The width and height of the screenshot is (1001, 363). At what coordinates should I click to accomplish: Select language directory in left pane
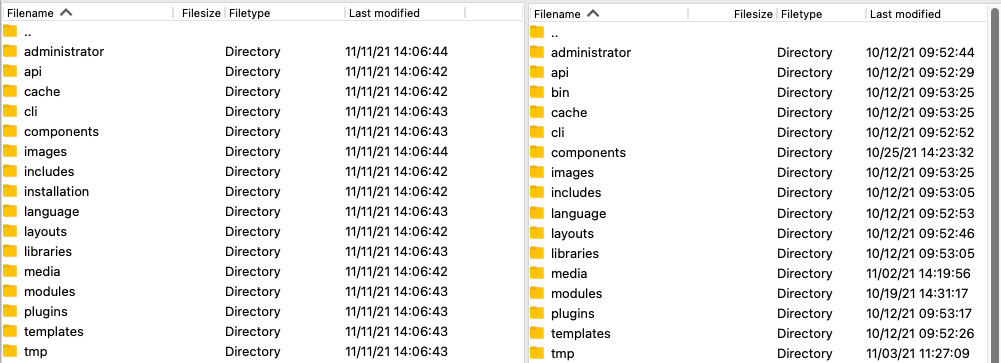(x=262, y=211)
